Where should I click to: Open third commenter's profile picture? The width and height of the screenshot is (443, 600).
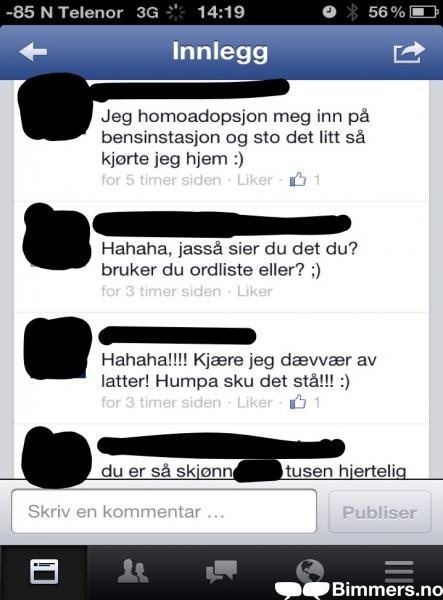coord(57,347)
